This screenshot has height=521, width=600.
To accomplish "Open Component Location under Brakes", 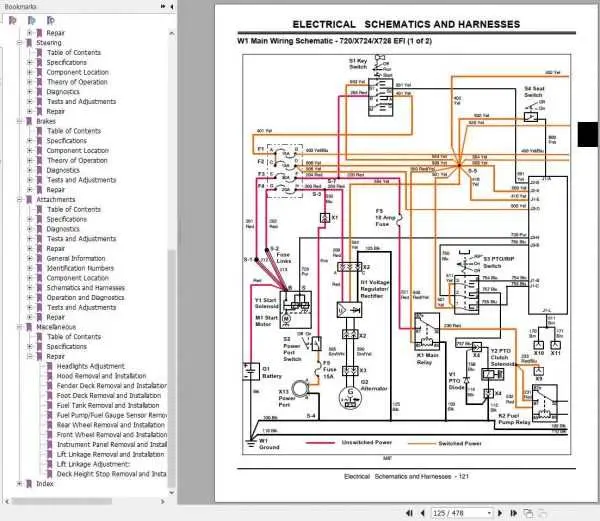I will coord(78,151).
